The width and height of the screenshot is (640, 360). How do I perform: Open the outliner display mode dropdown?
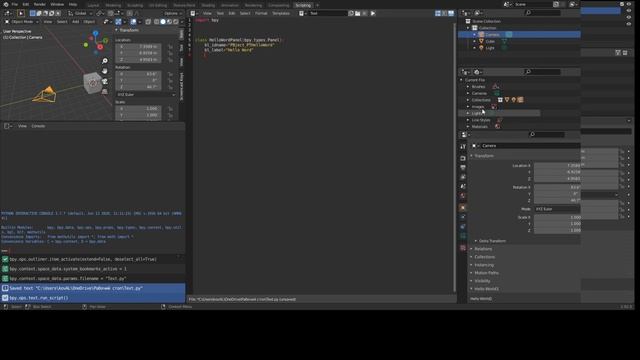tap(478, 13)
